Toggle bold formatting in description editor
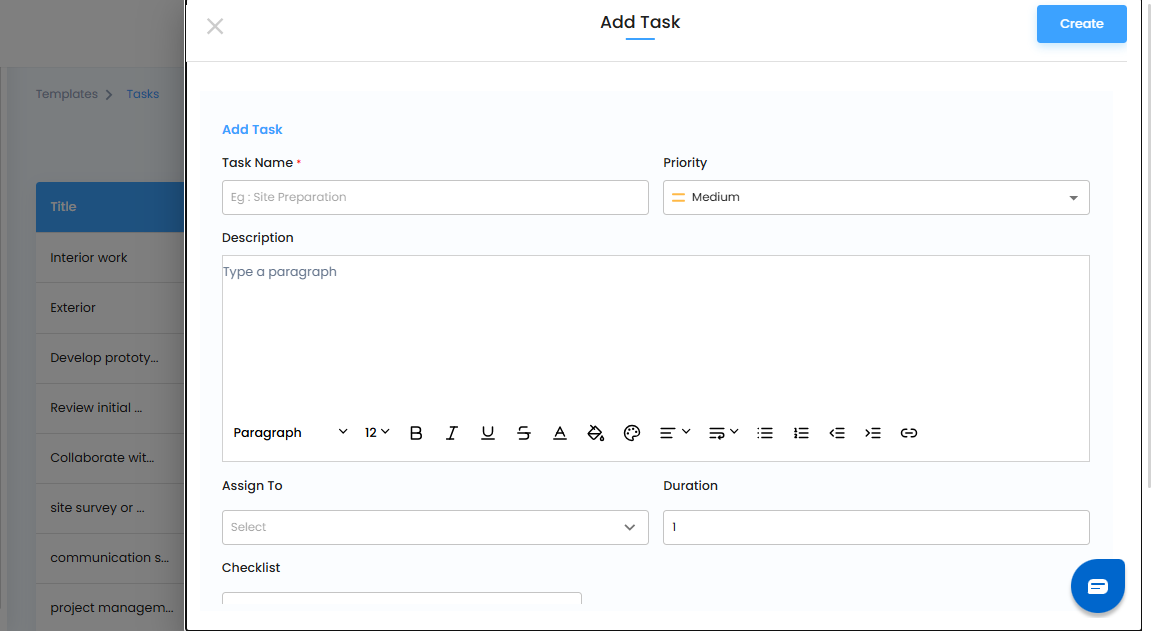The height and width of the screenshot is (631, 1156). pyautogui.click(x=416, y=433)
